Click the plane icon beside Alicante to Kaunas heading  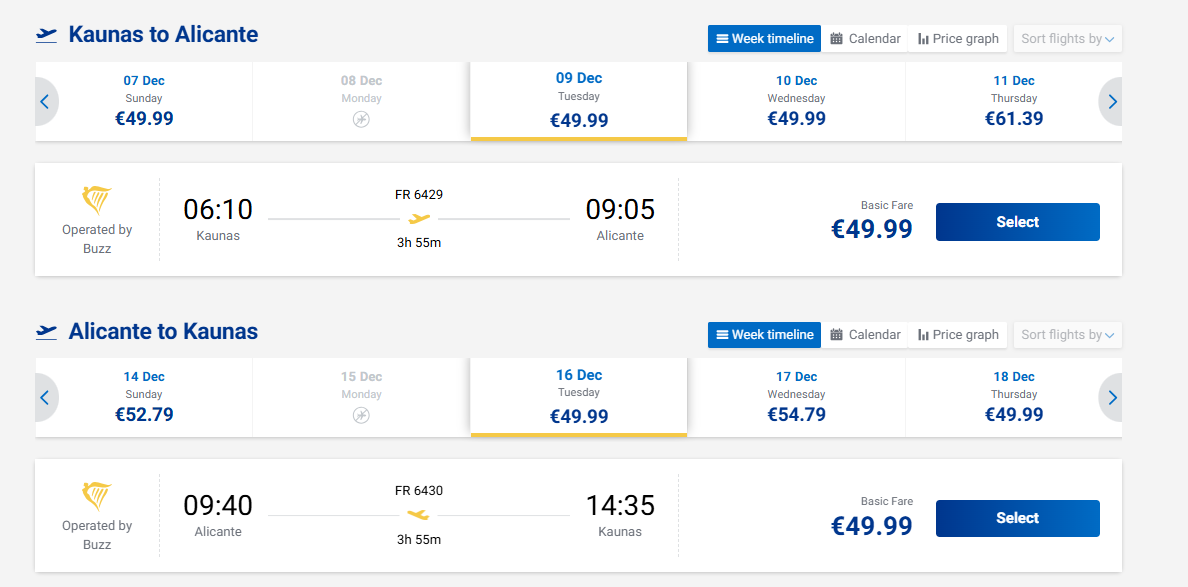pyautogui.click(x=46, y=332)
